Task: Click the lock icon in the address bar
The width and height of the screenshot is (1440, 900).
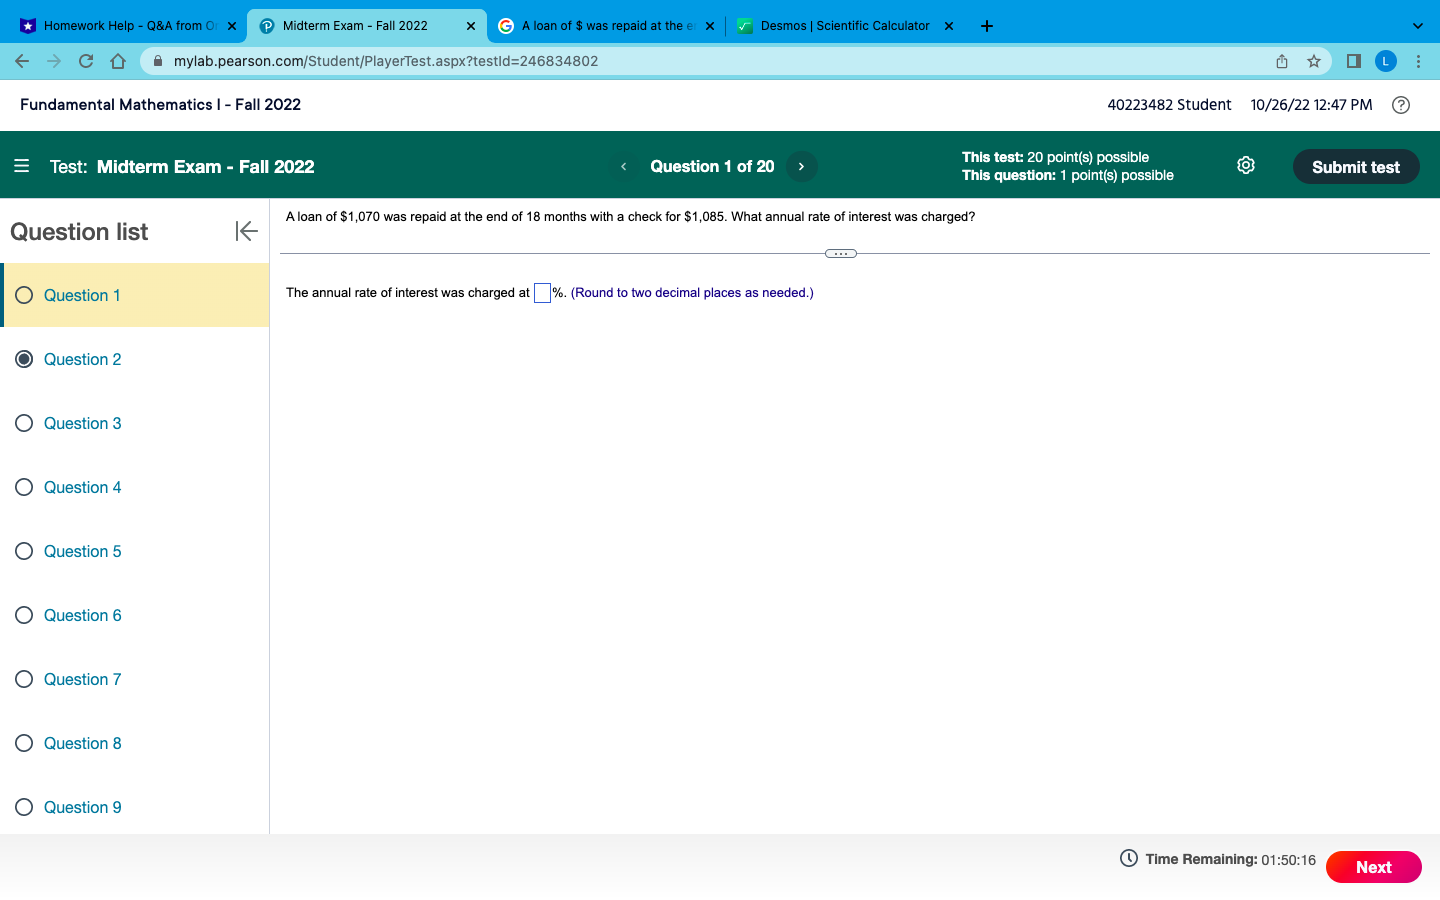Action: [157, 61]
